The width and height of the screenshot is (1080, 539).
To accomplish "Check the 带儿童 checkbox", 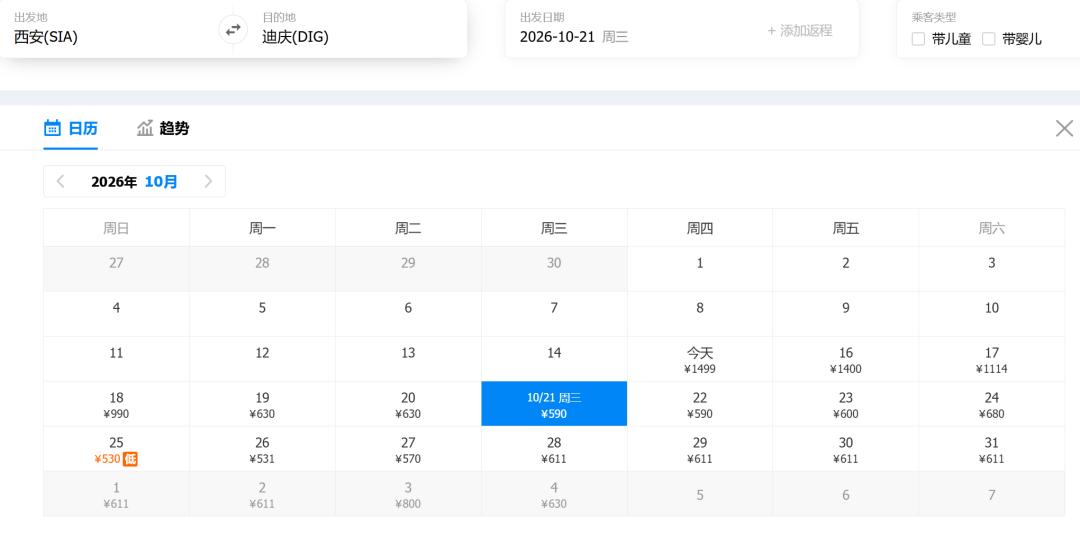I will 918,39.
